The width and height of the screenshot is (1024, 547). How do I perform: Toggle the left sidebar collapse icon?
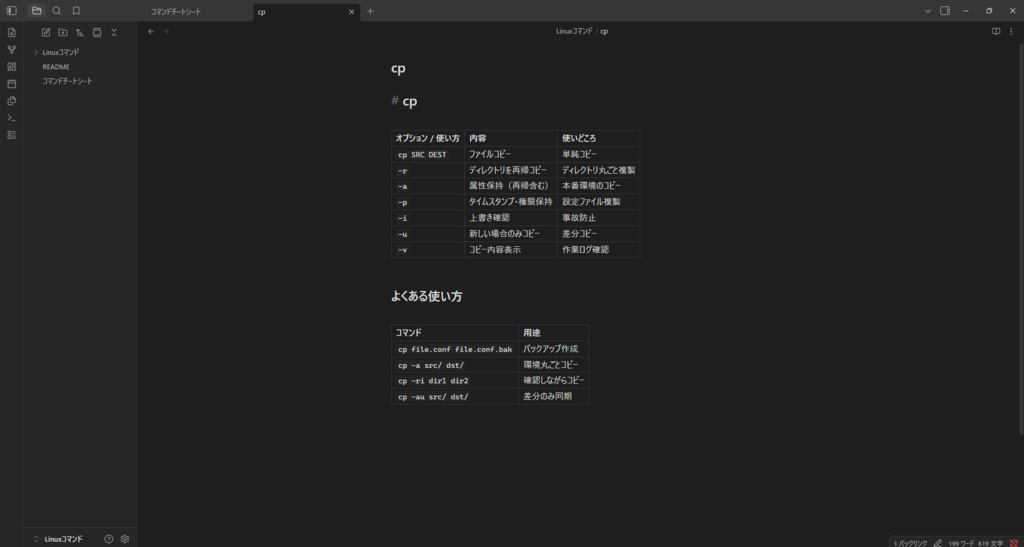tap(12, 11)
